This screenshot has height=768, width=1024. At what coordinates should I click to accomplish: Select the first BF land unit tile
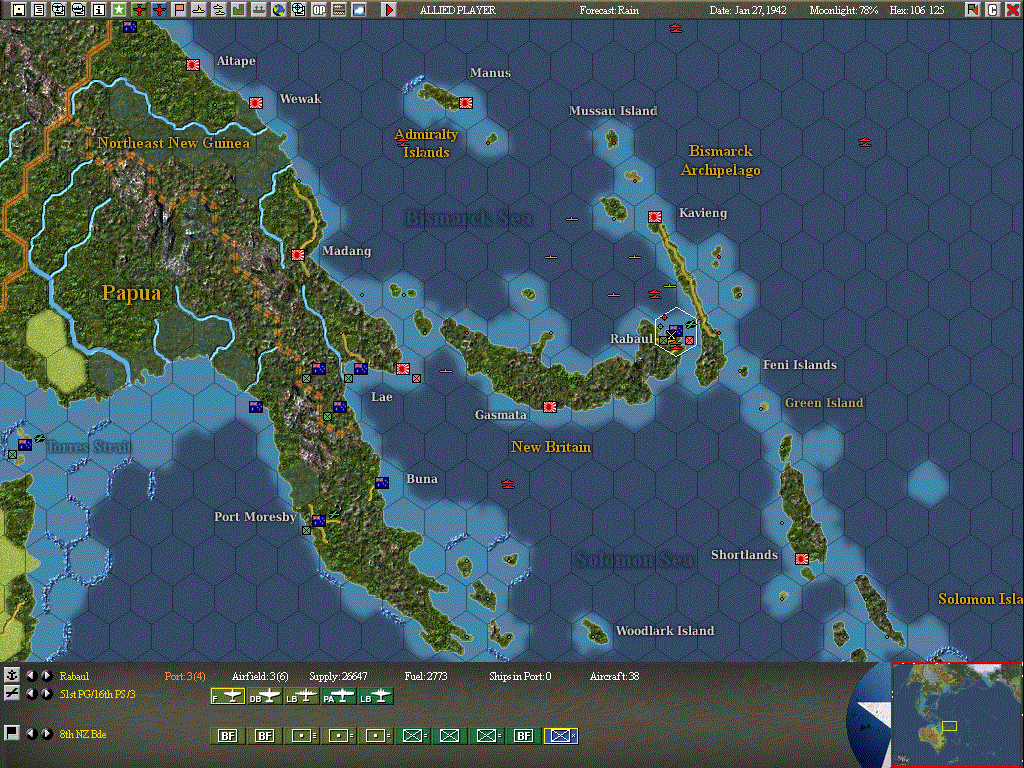(228, 736)
